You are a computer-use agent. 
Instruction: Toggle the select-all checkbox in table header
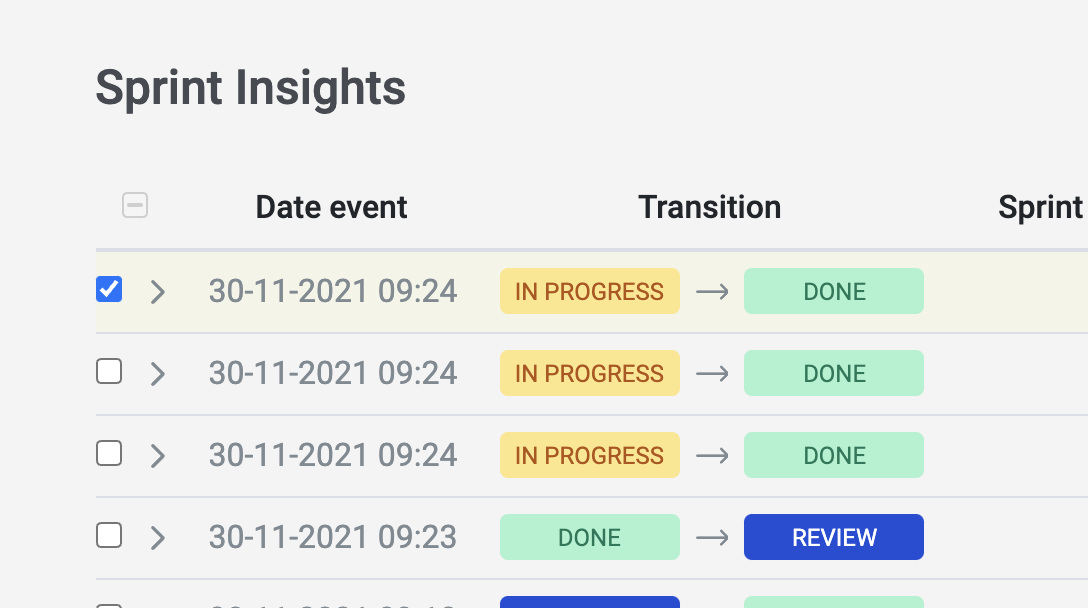[135, 206]
